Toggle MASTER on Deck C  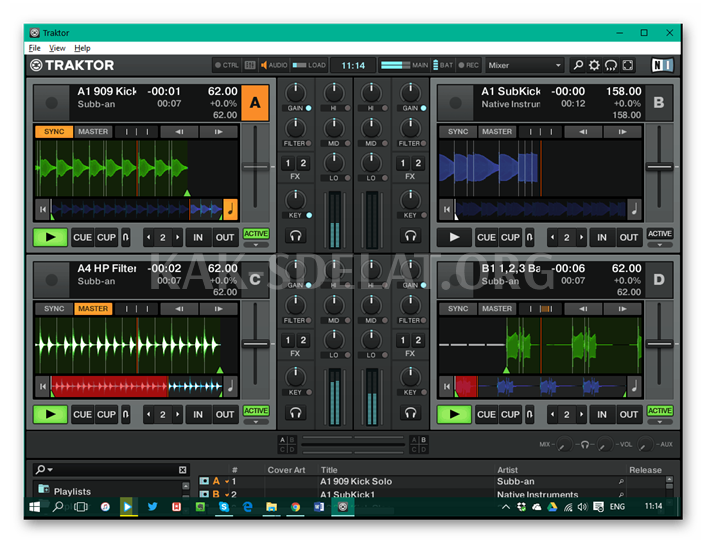[93, 308]
